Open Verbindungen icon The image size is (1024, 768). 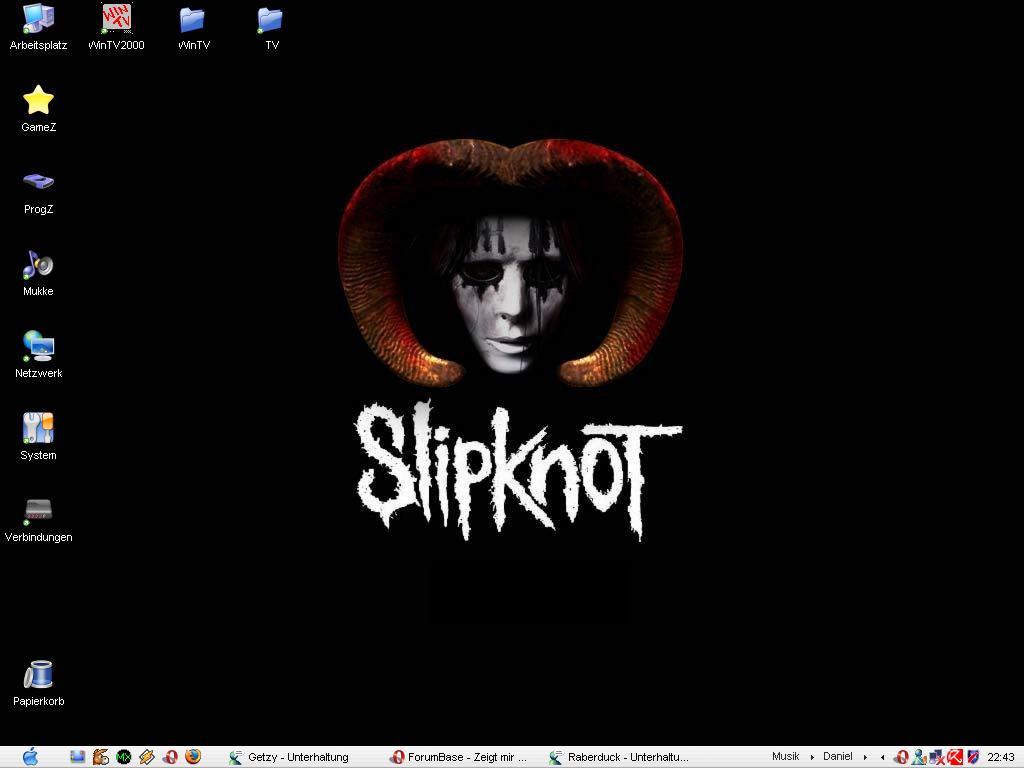coord(38,519)
